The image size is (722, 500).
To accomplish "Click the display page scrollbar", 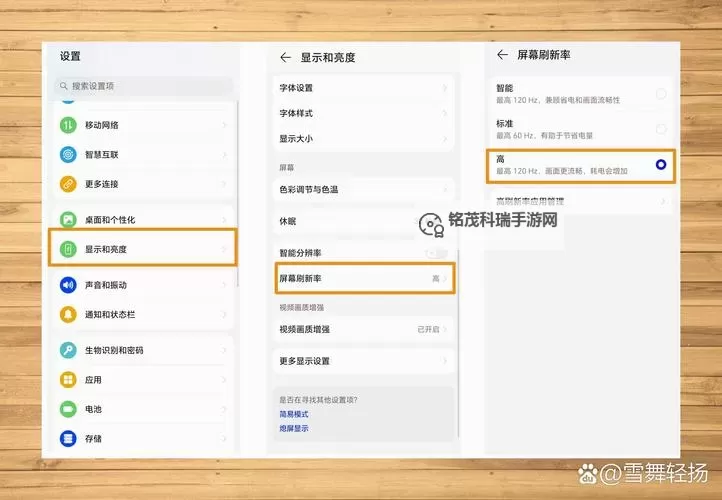I will [458, 343].
